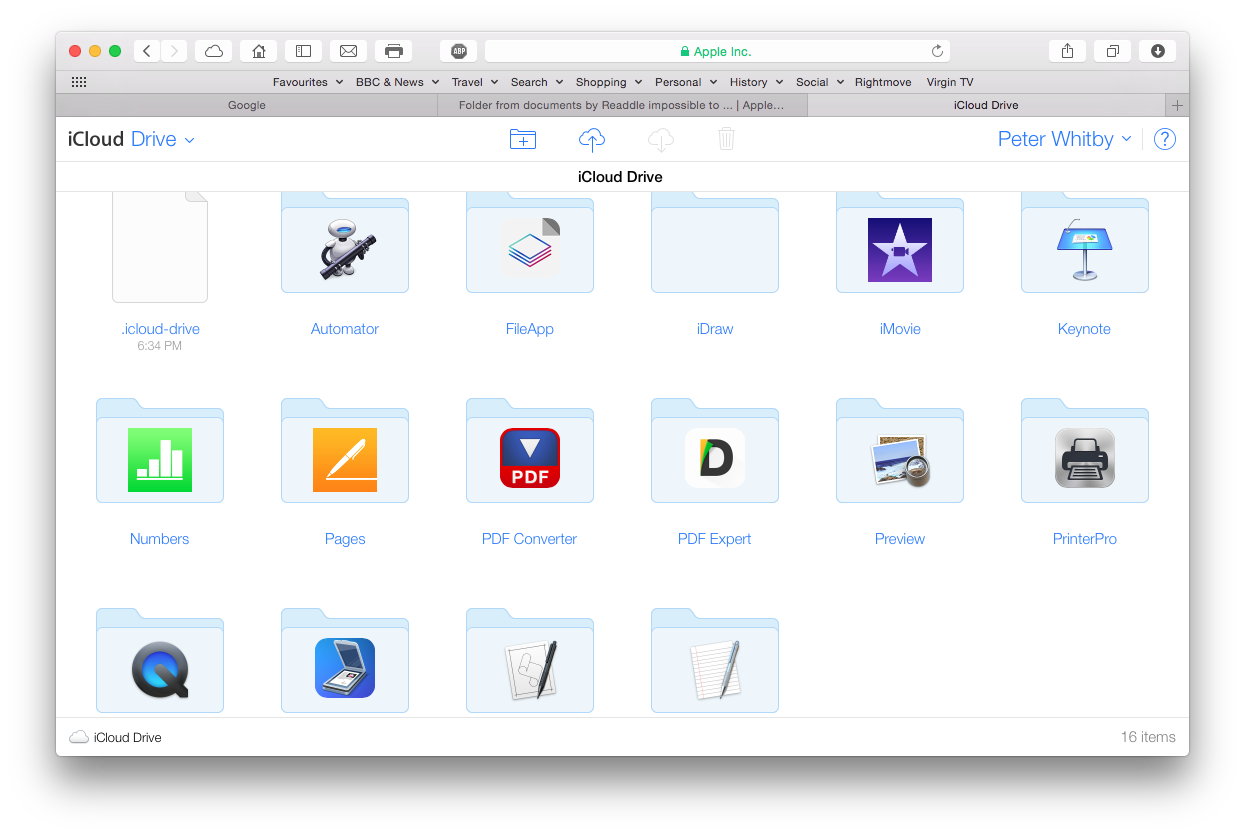1245x836 pixels.
Task: Click the Mail envelope toolbar button
Action: click(x=348, y=51)
